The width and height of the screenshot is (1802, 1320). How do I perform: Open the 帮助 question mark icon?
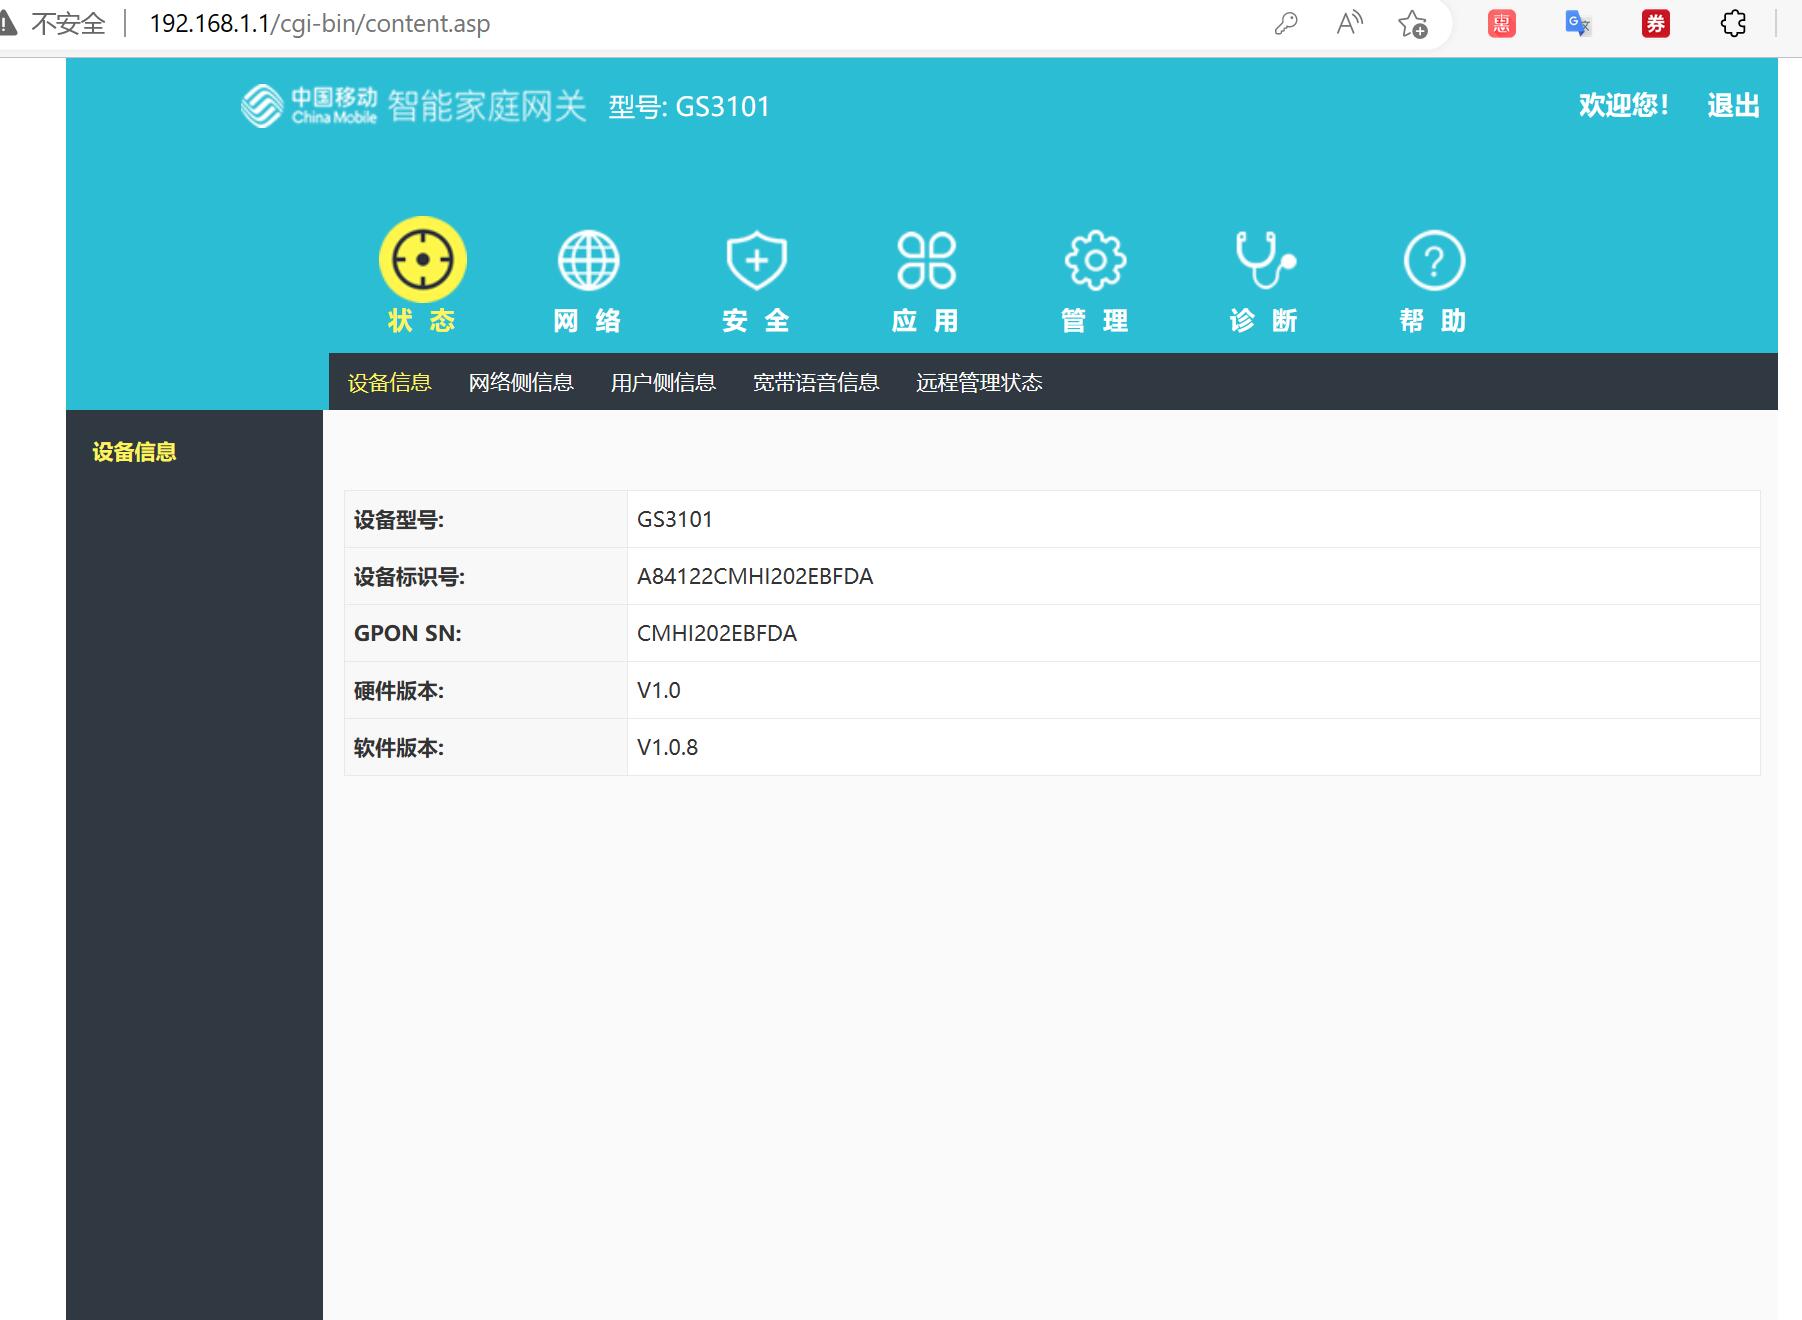1434,260
